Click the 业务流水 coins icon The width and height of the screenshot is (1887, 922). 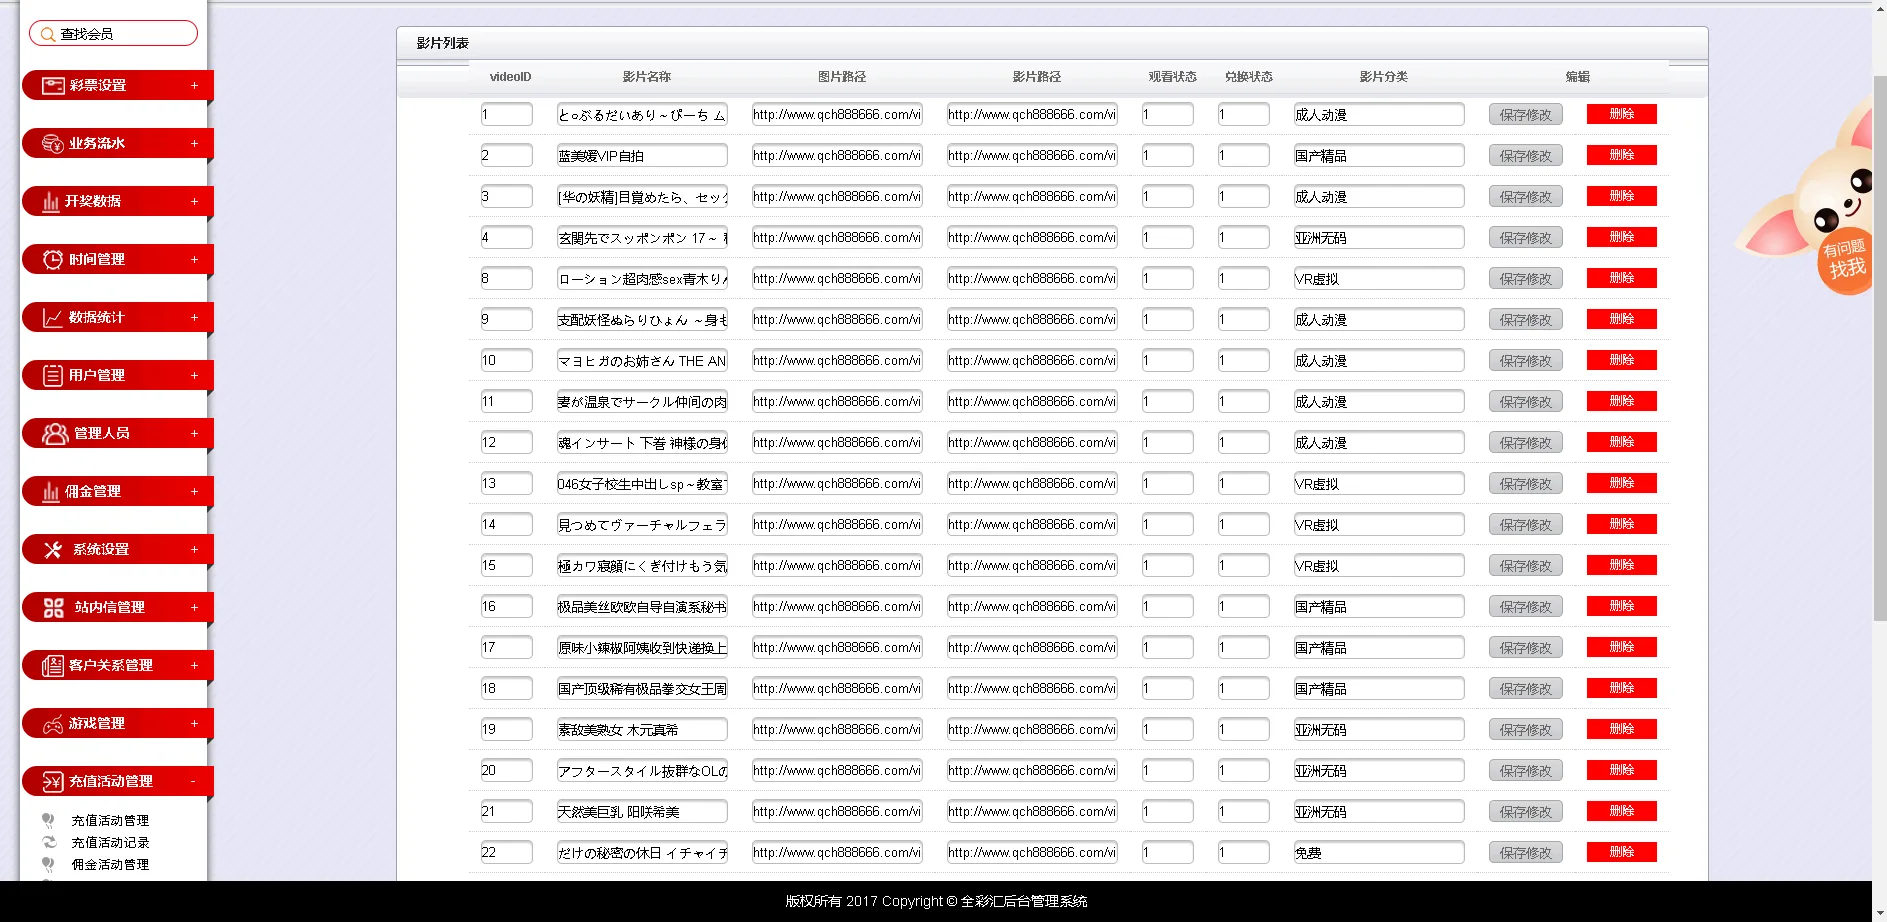(53, 144)
